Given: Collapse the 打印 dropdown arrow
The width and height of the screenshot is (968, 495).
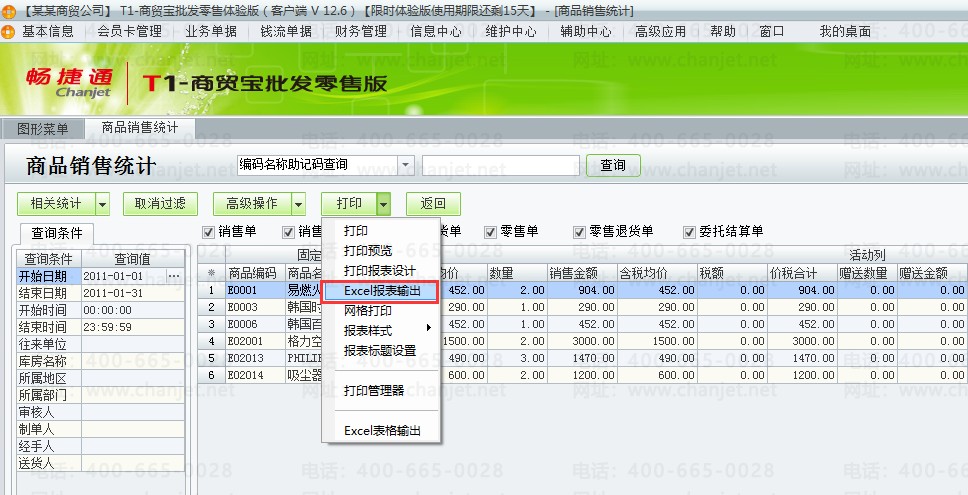Looking at the screenshot, I should (x=384, y=204).
